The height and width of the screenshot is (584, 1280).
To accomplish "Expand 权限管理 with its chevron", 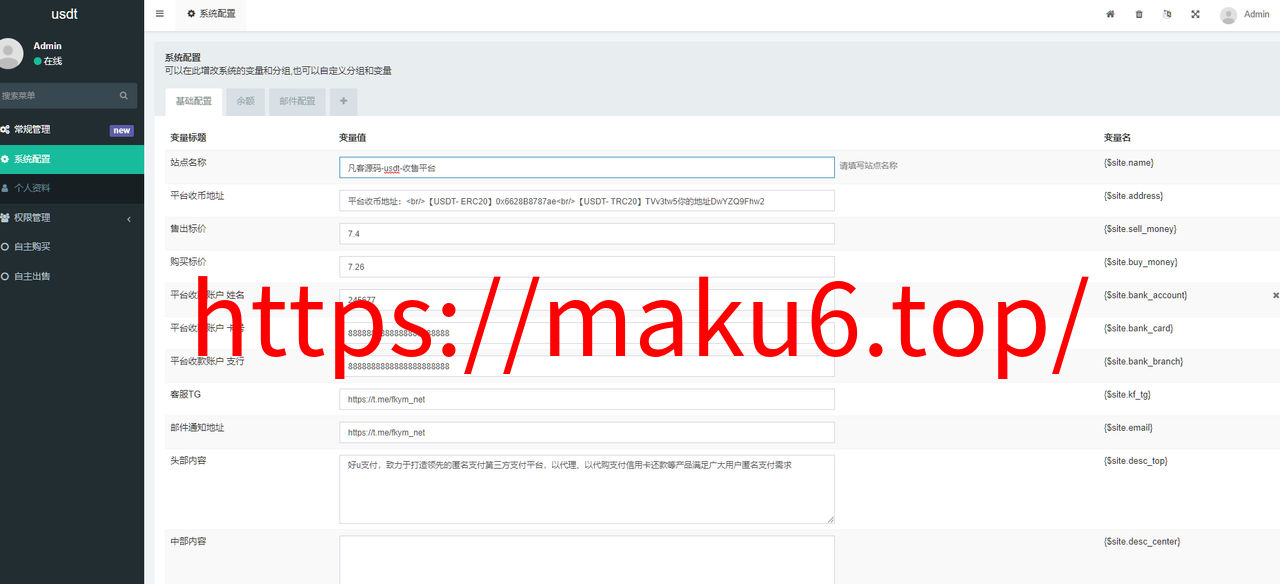I will coord(129,218).
